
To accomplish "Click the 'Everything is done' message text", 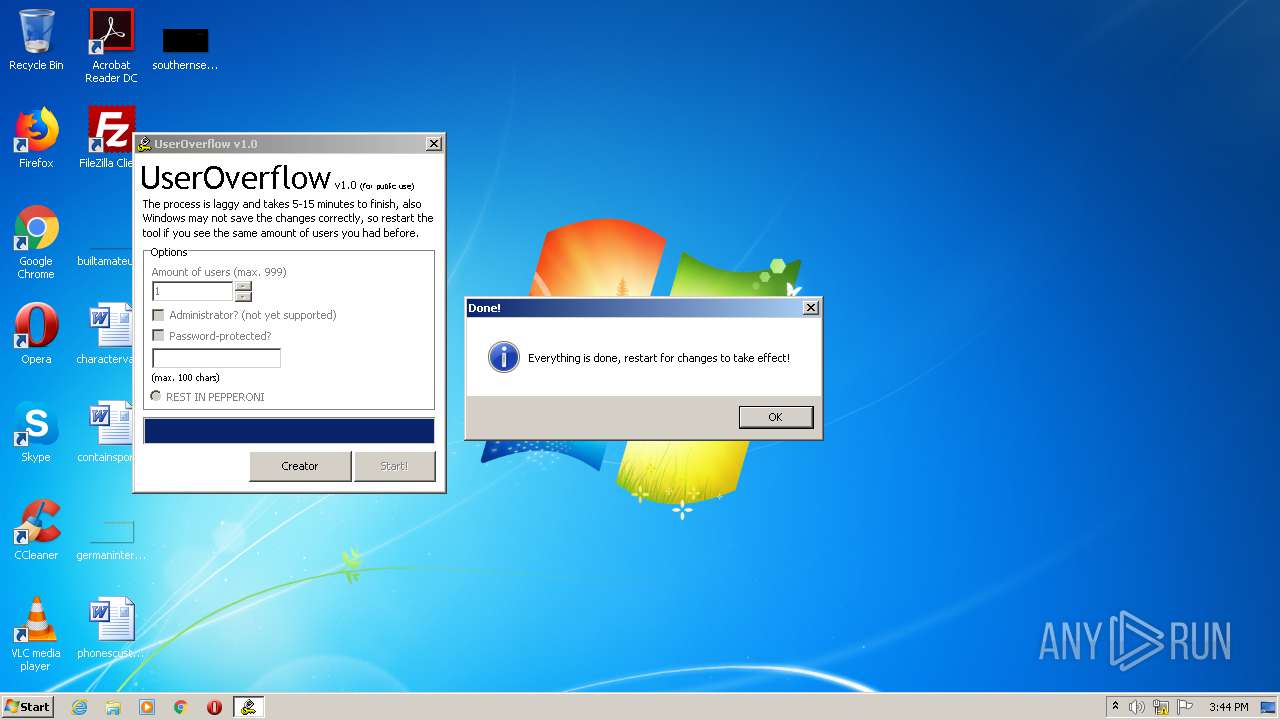I will 659,358.
